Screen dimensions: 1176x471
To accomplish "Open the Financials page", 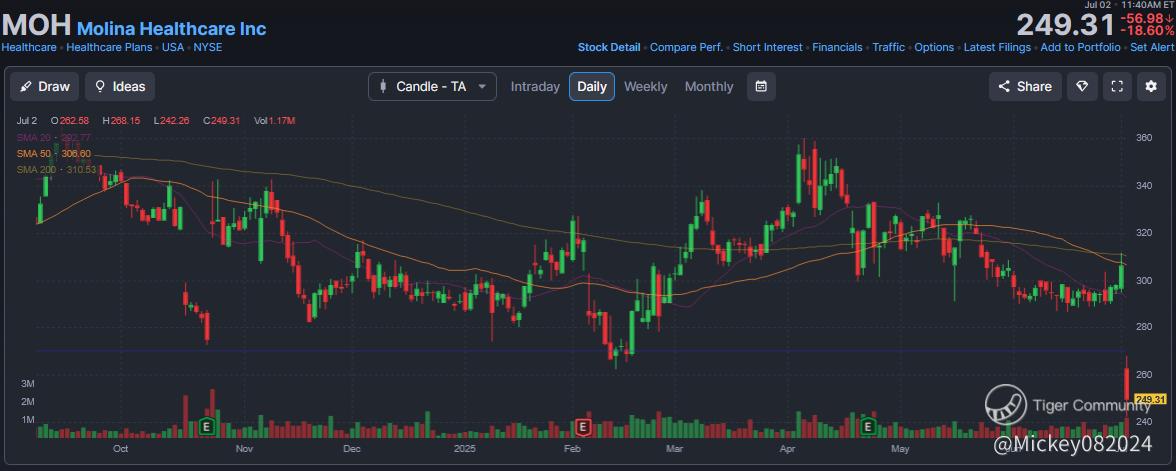I will (838, 47).
